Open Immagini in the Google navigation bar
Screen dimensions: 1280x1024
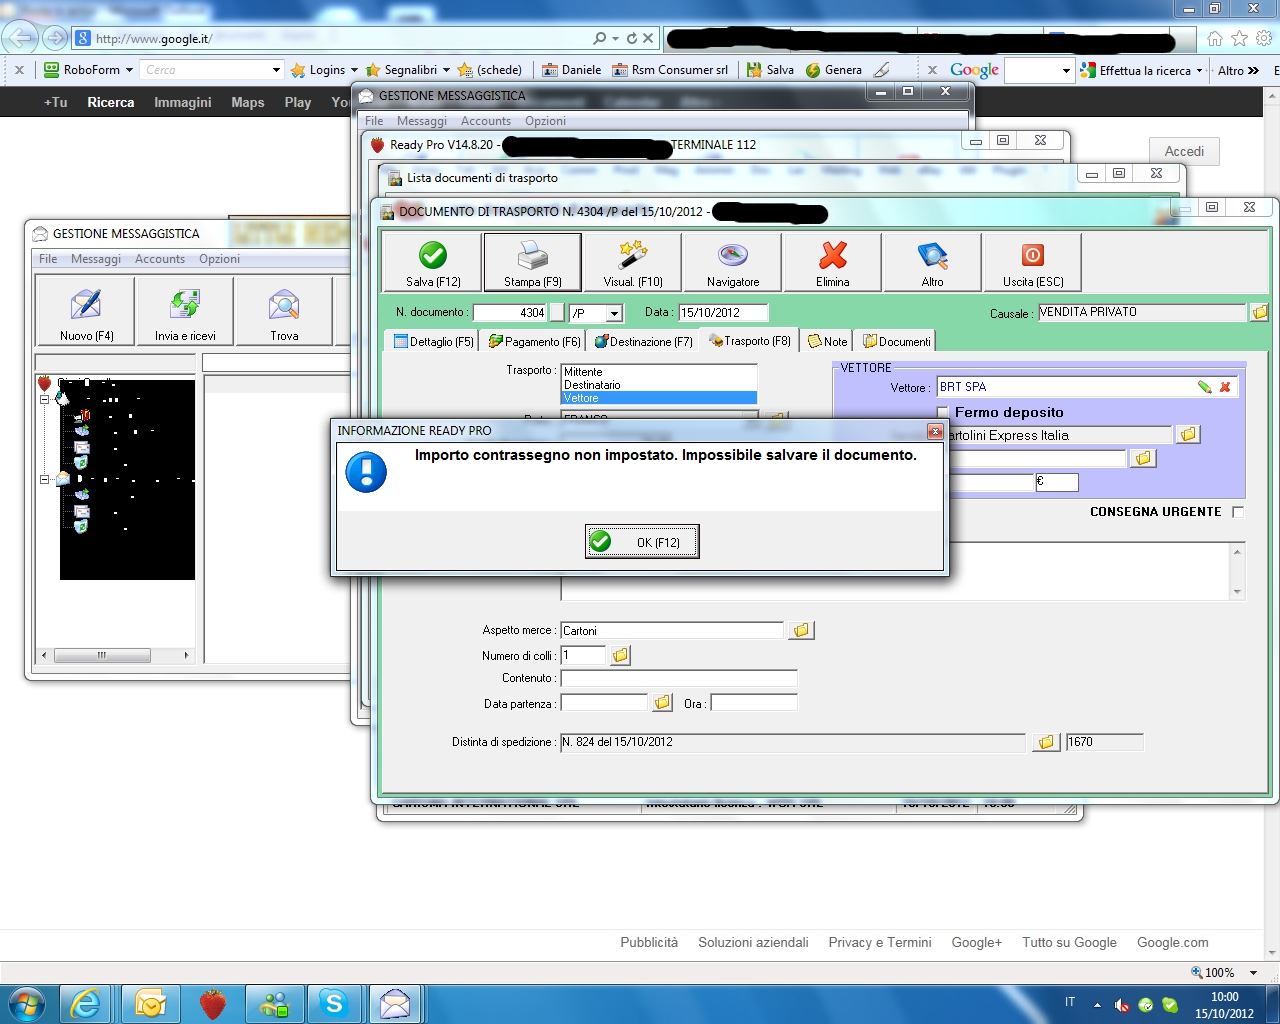coord(183,102)
